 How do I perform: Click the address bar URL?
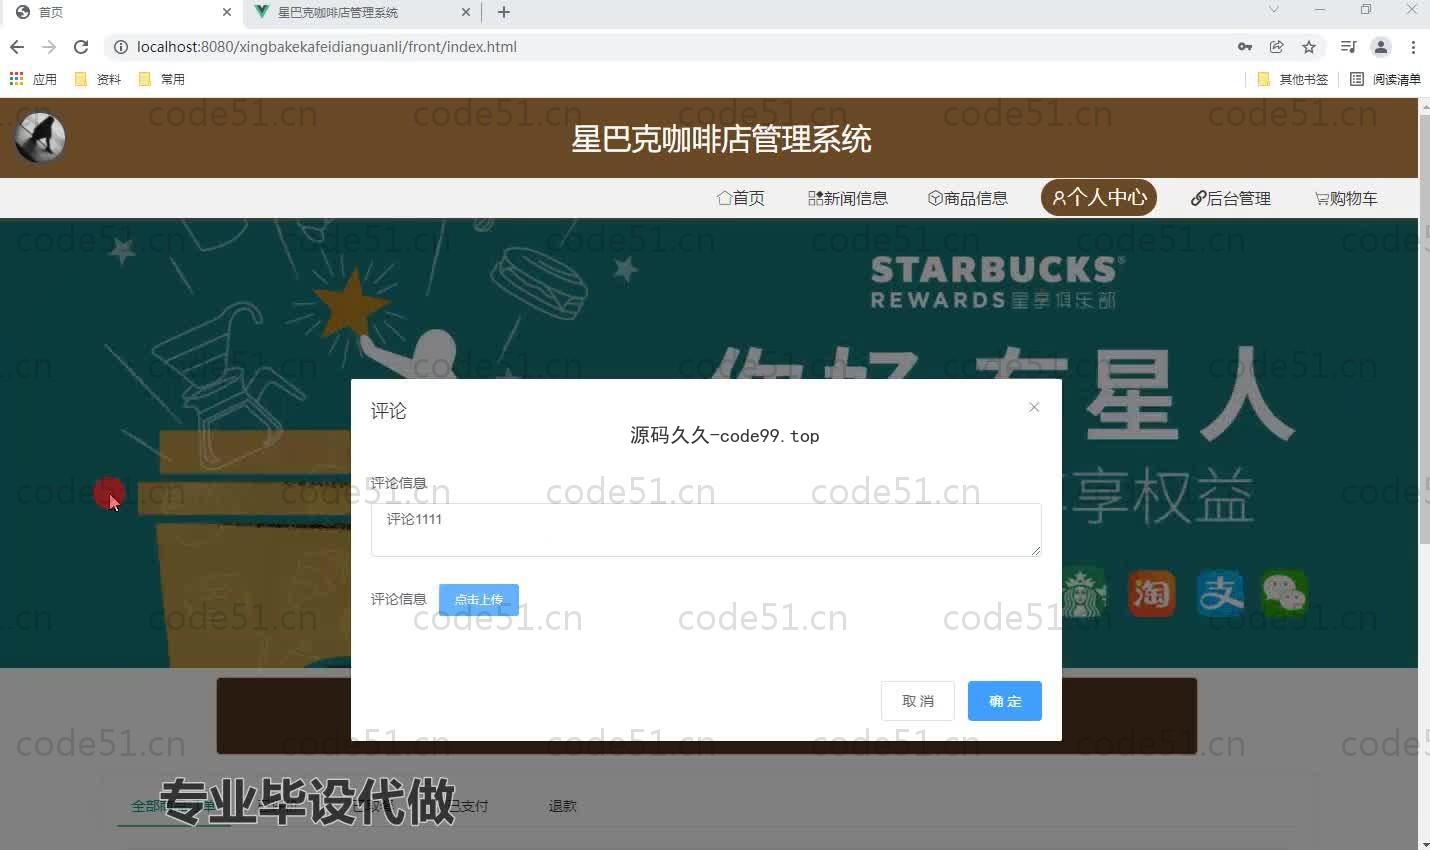click(327, 47)
